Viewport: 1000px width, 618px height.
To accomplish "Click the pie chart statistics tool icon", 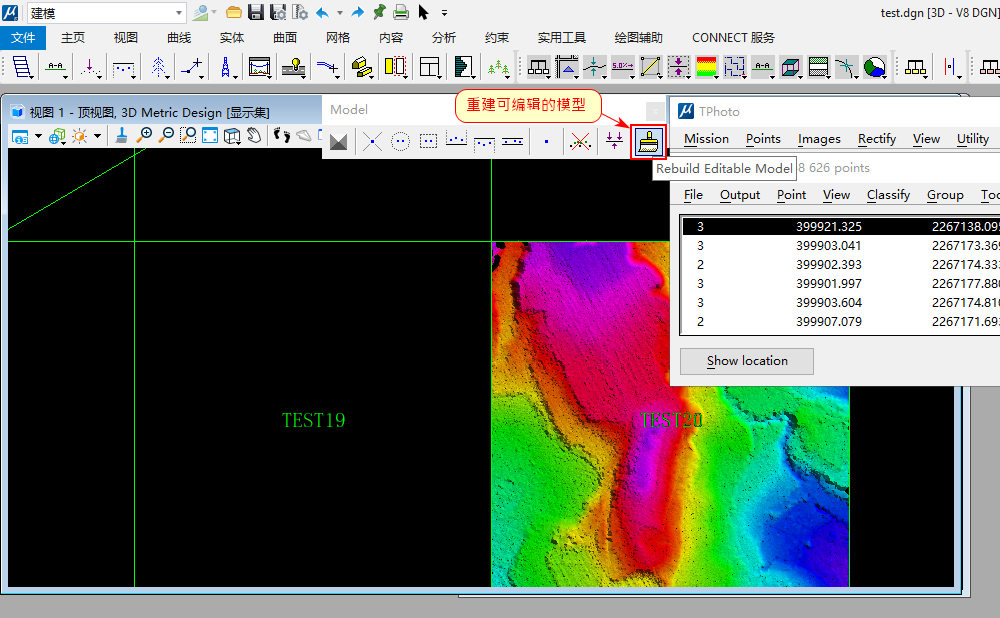I will pos(874,67).
